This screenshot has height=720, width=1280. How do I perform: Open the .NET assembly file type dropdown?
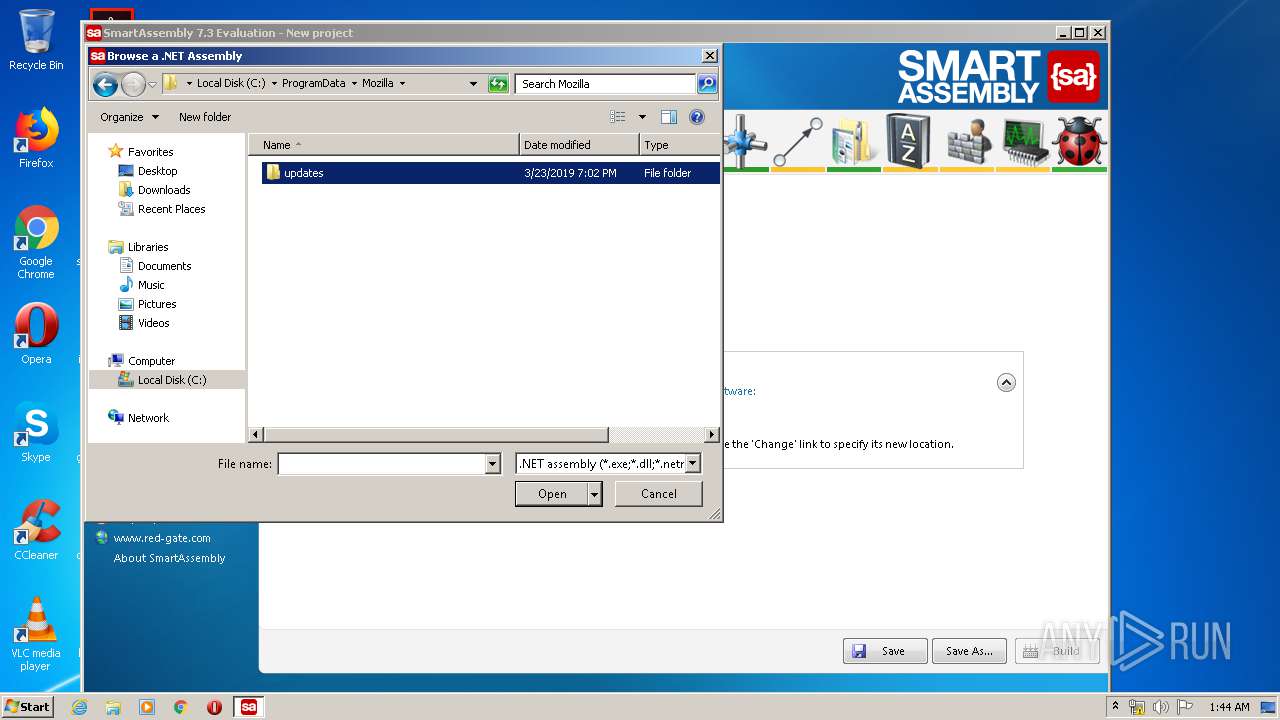click(x=692, y=464)
